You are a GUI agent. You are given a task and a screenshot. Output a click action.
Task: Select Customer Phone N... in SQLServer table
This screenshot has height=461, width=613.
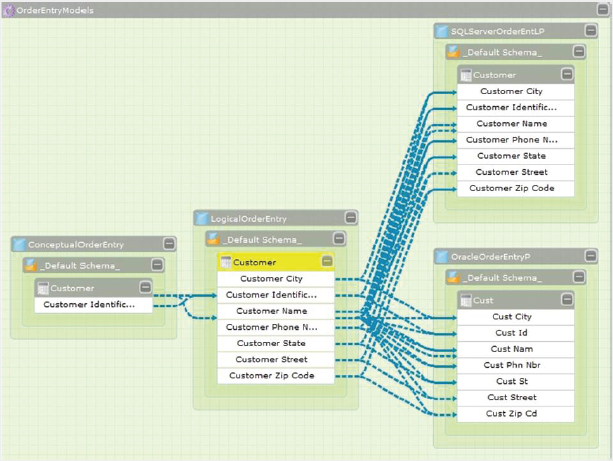tap(516, 140)
